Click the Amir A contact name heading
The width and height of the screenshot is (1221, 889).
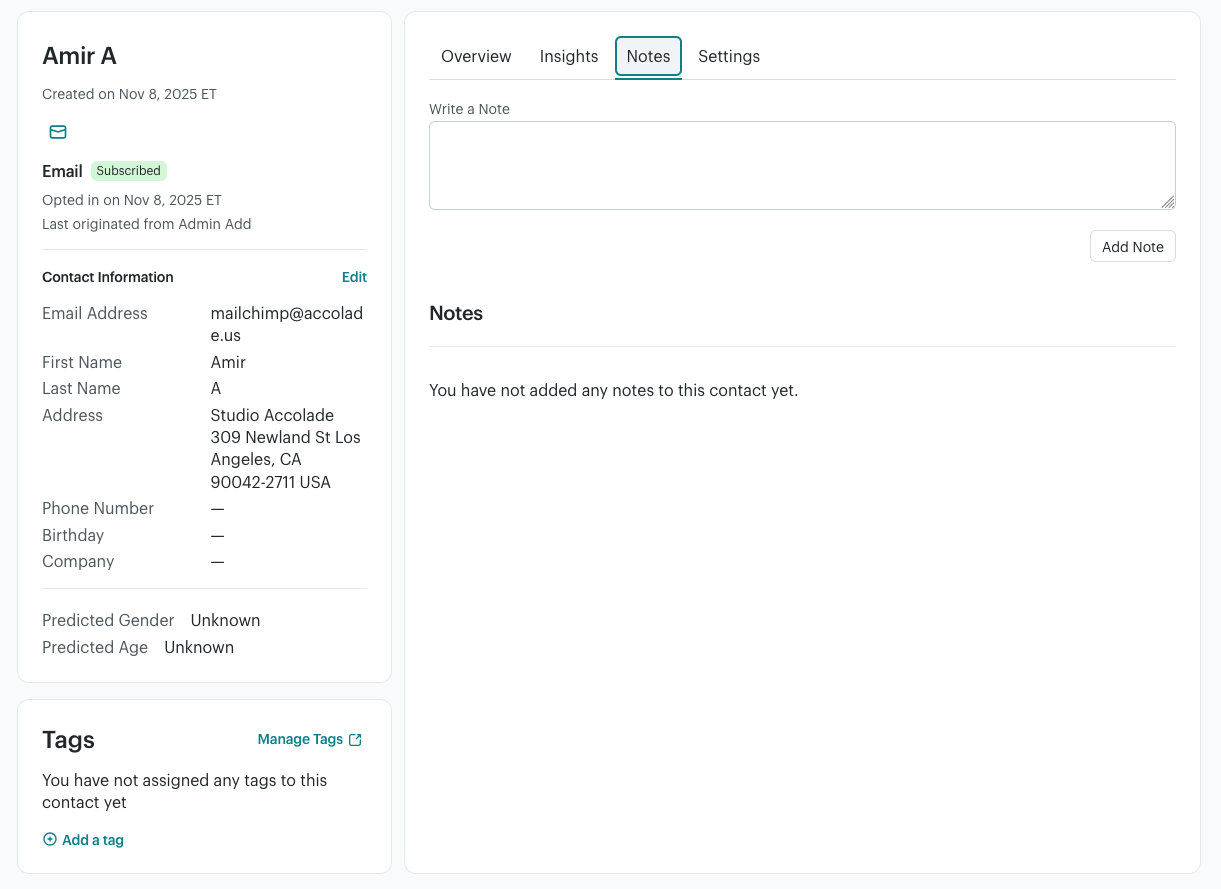[x=80, y=56]
